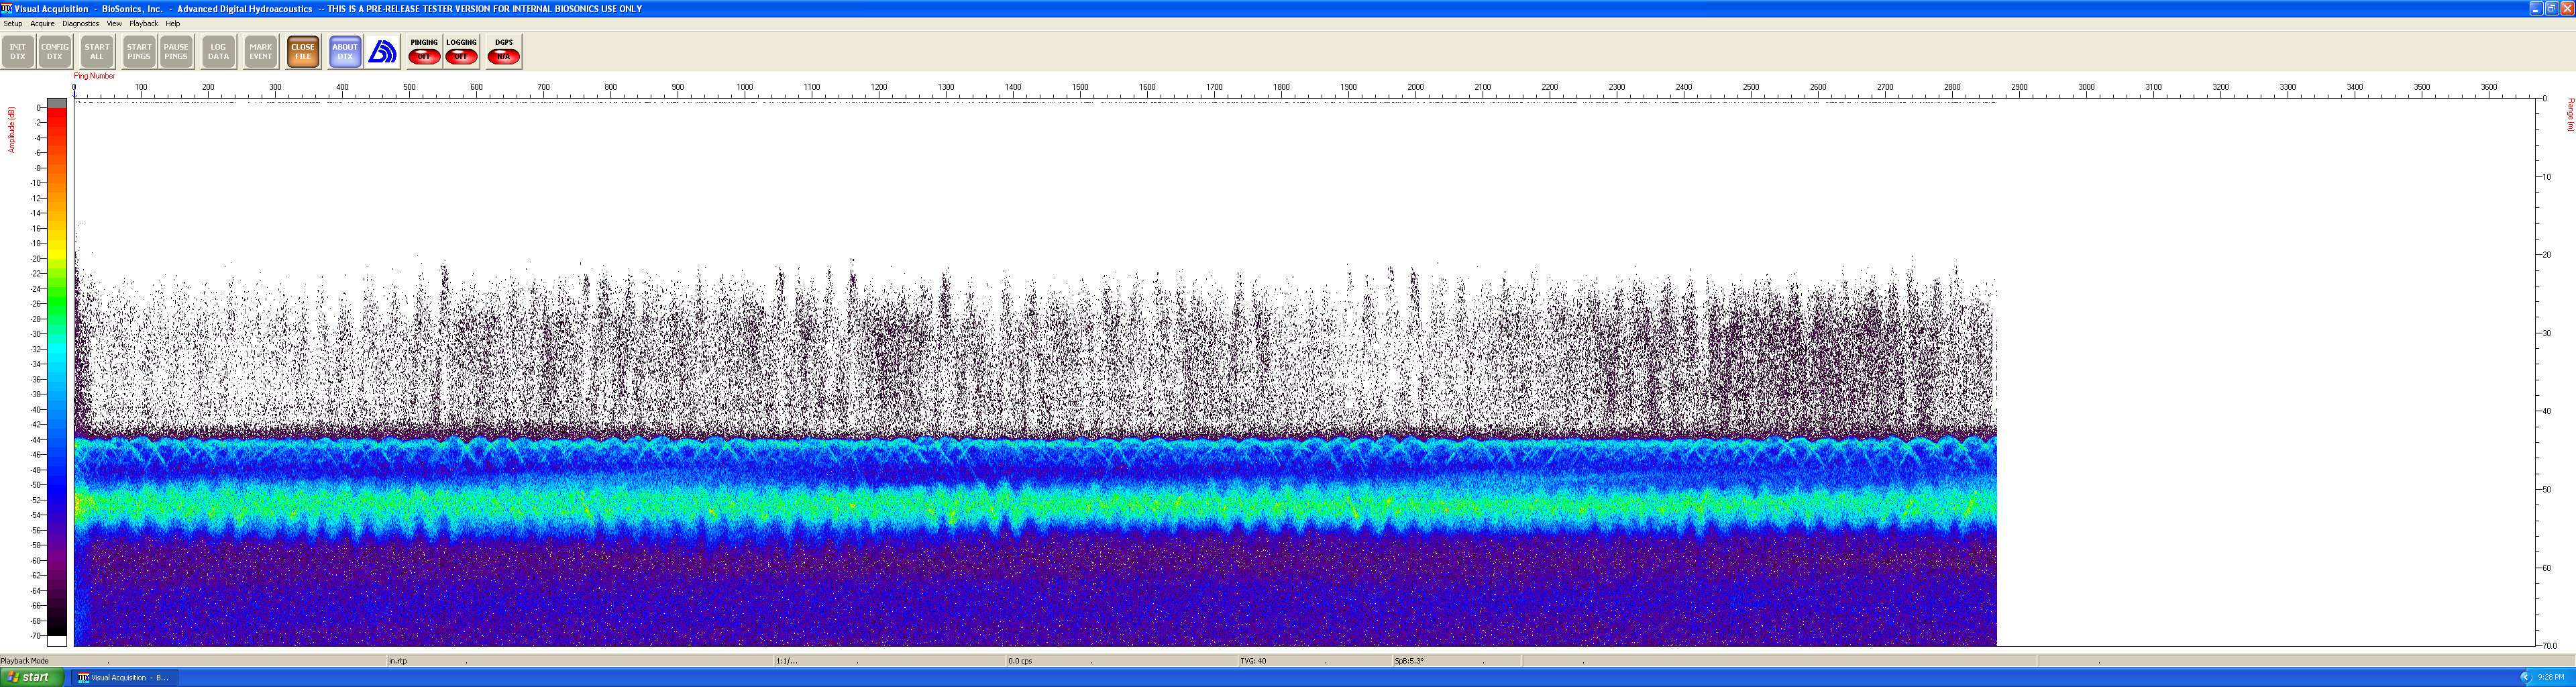
Task: Click the INIT DTX toolbar button
Action: pos(18,52)
